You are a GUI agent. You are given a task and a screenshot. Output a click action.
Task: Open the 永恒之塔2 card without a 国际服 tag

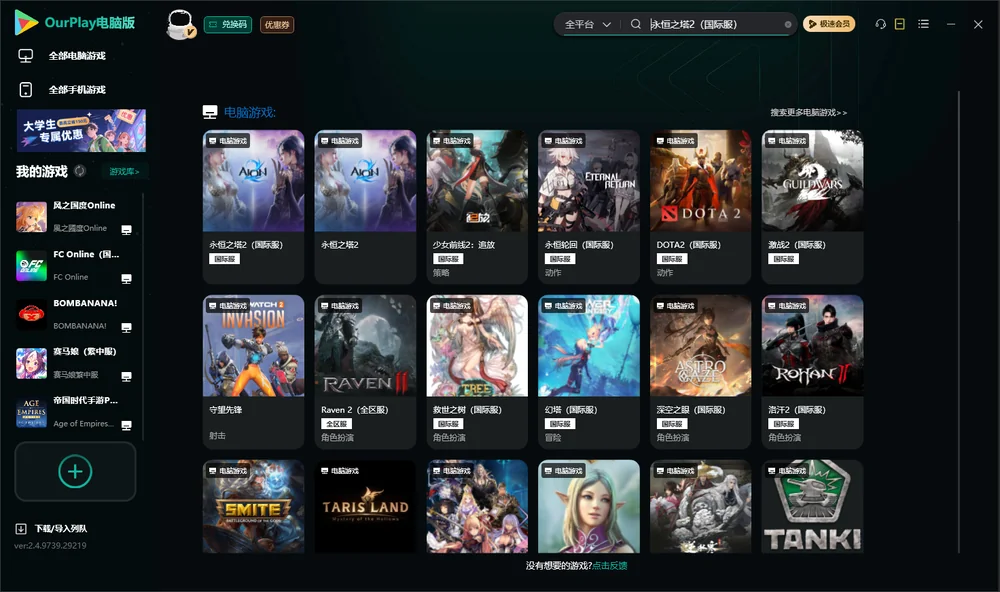[365, 207]
